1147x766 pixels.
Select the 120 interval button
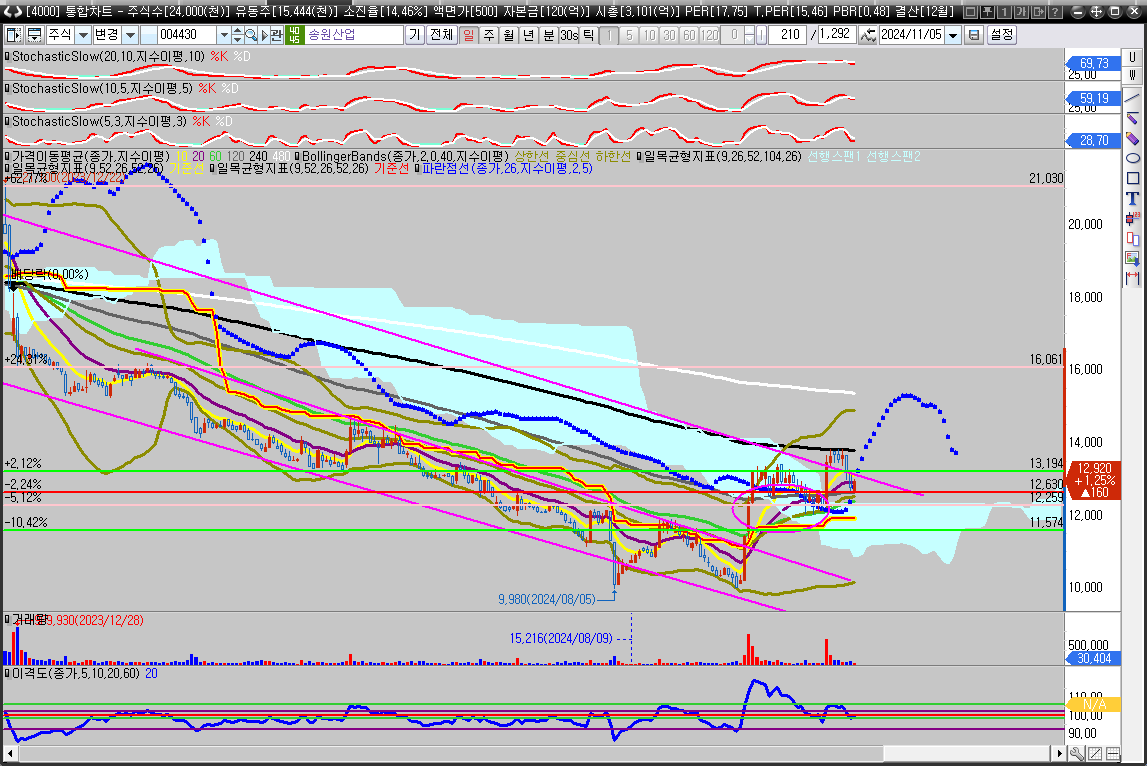click(x=709, y=34)
